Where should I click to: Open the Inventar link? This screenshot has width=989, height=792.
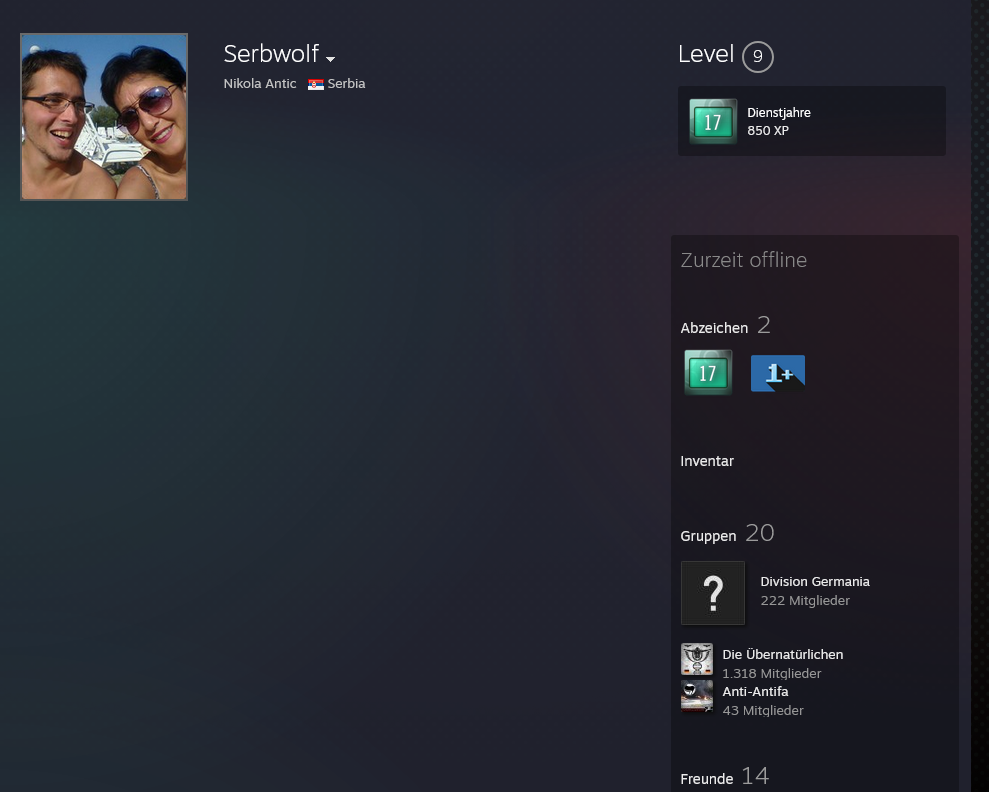click(x=707, y=461)
